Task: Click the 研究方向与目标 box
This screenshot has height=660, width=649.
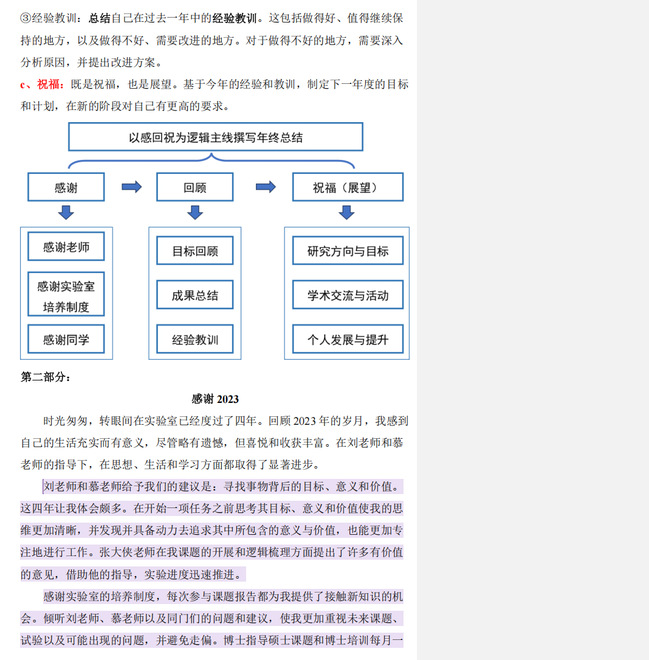Action: pyautogui.click(x=347, y=251)
